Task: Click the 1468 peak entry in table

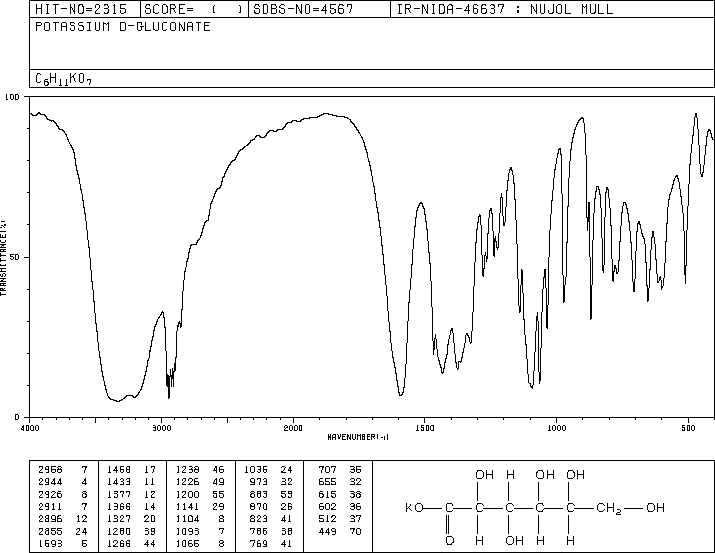Action: (132, 470)
